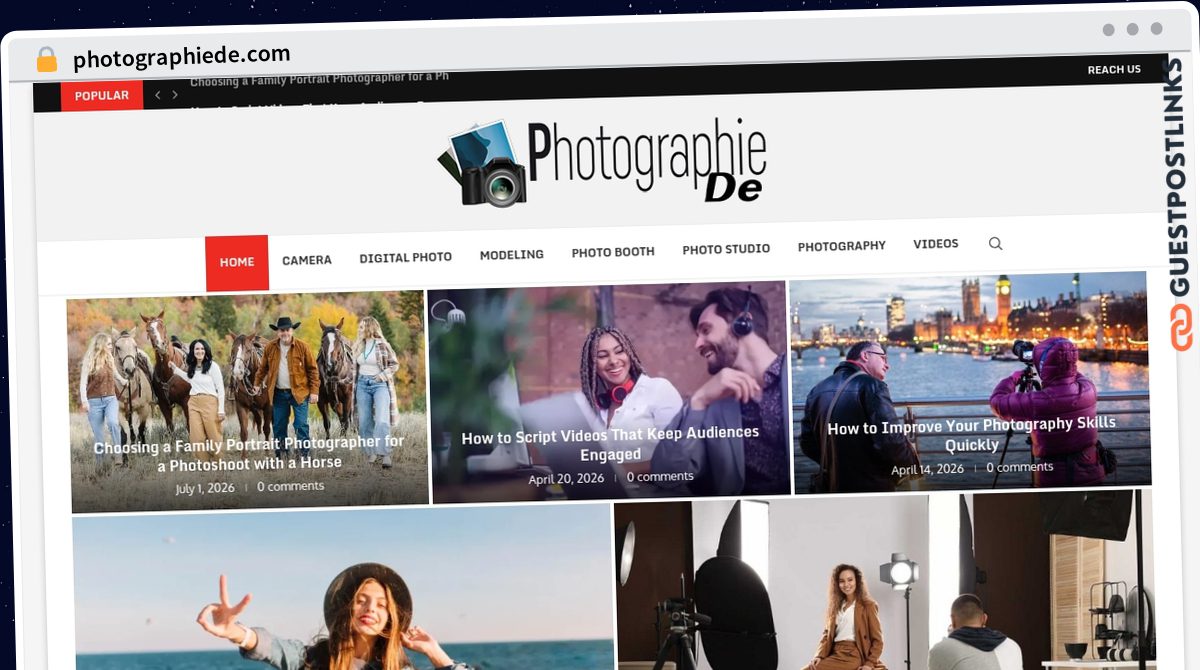Open article How to Script Videos That Keep Audiences Engaged

610,444
